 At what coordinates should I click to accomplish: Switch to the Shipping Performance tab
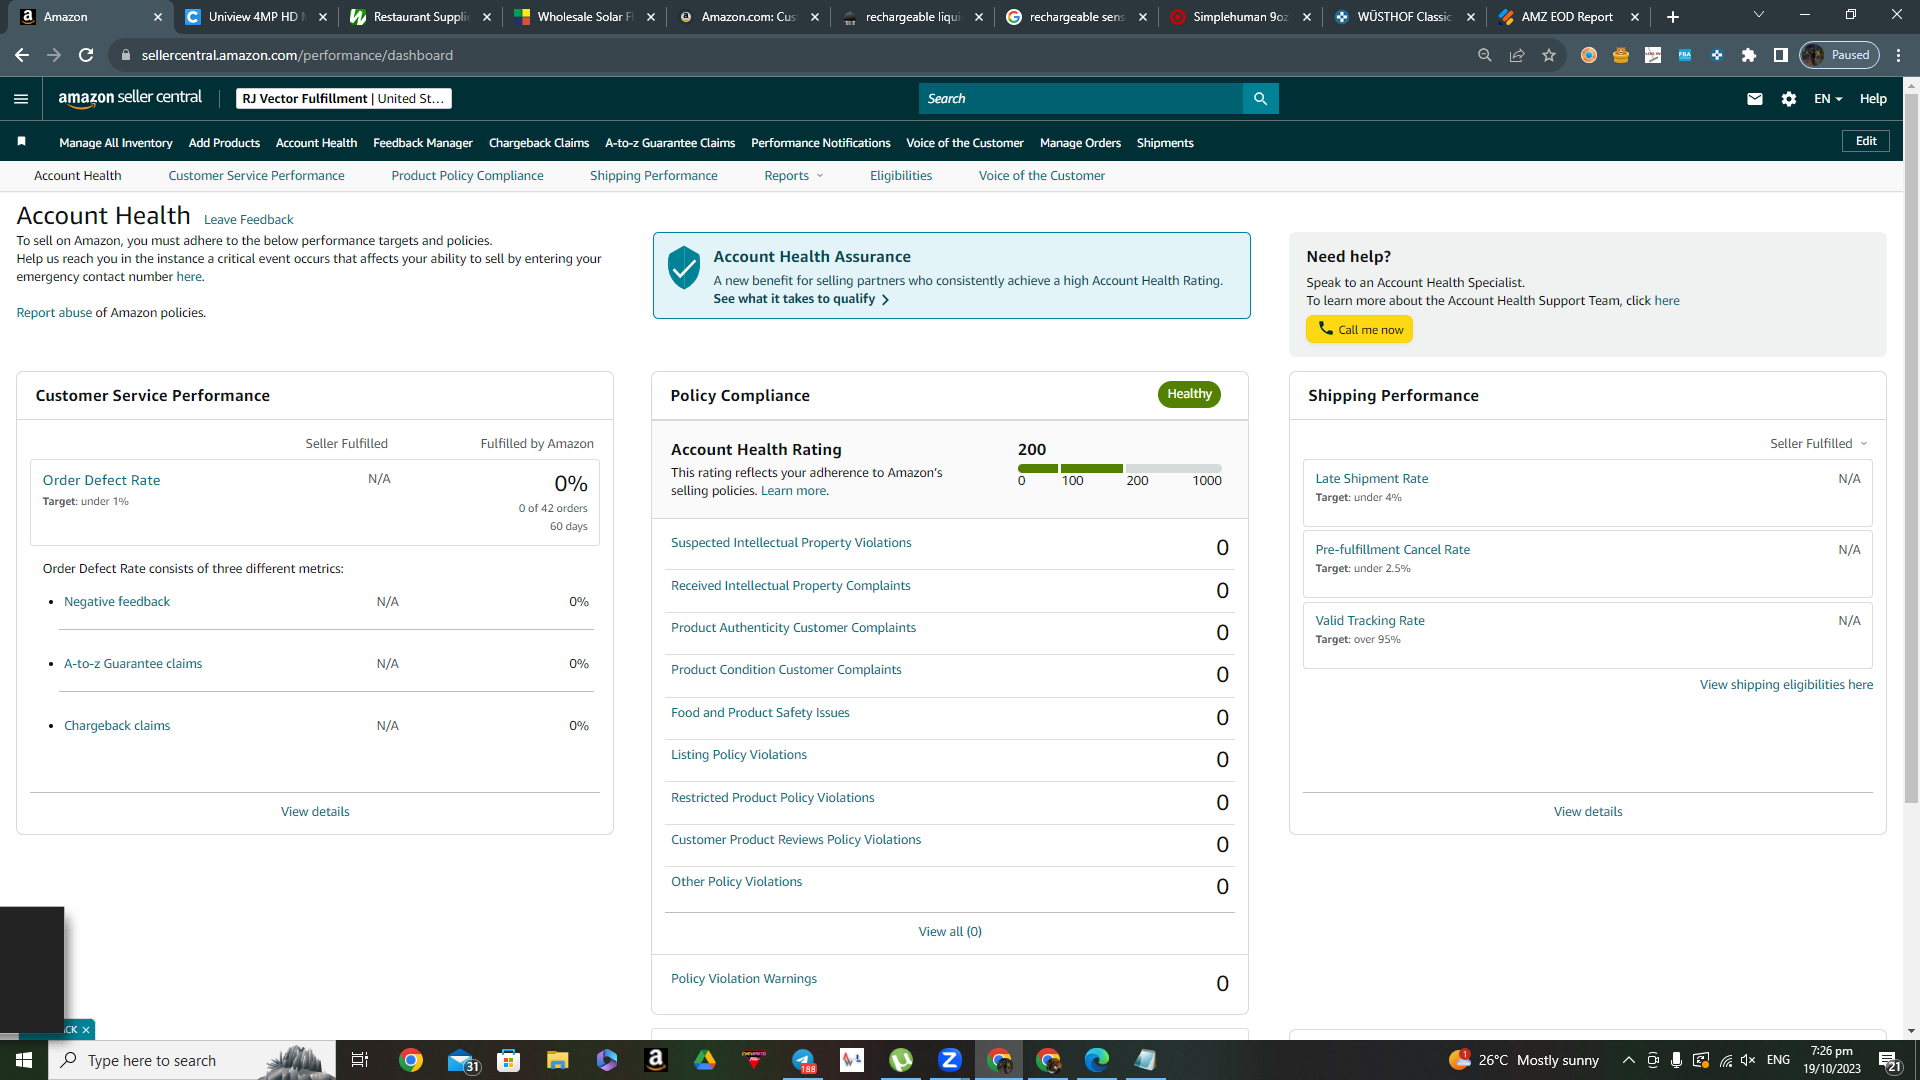point(653,175)
